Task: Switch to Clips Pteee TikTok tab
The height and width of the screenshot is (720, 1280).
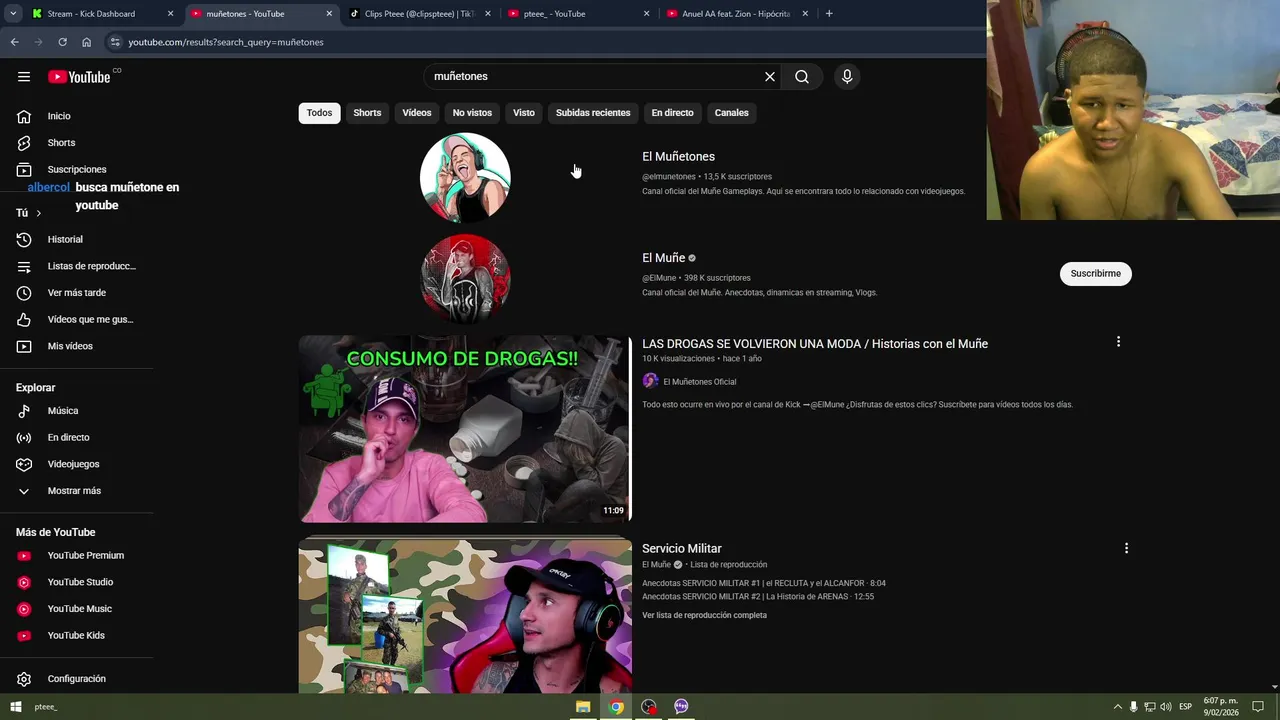Action: [420, 14]
